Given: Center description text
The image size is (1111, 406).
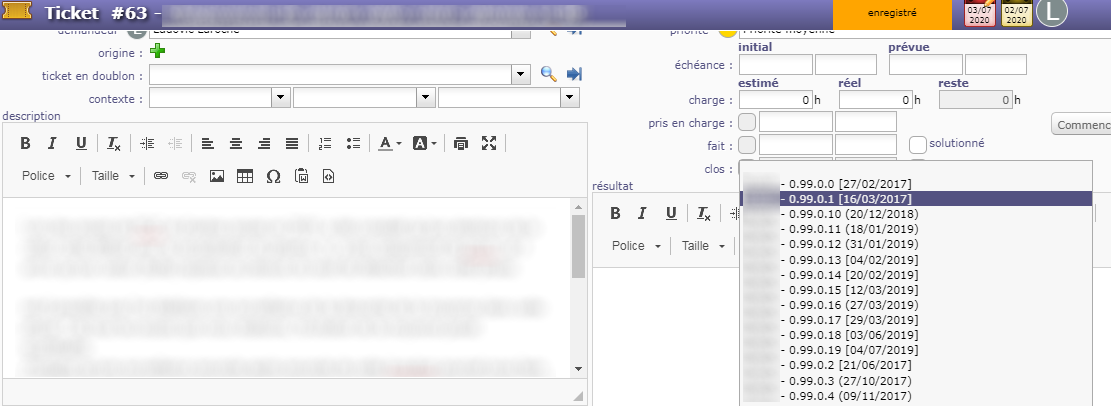Looking at the screenshot, I should 235,143.
